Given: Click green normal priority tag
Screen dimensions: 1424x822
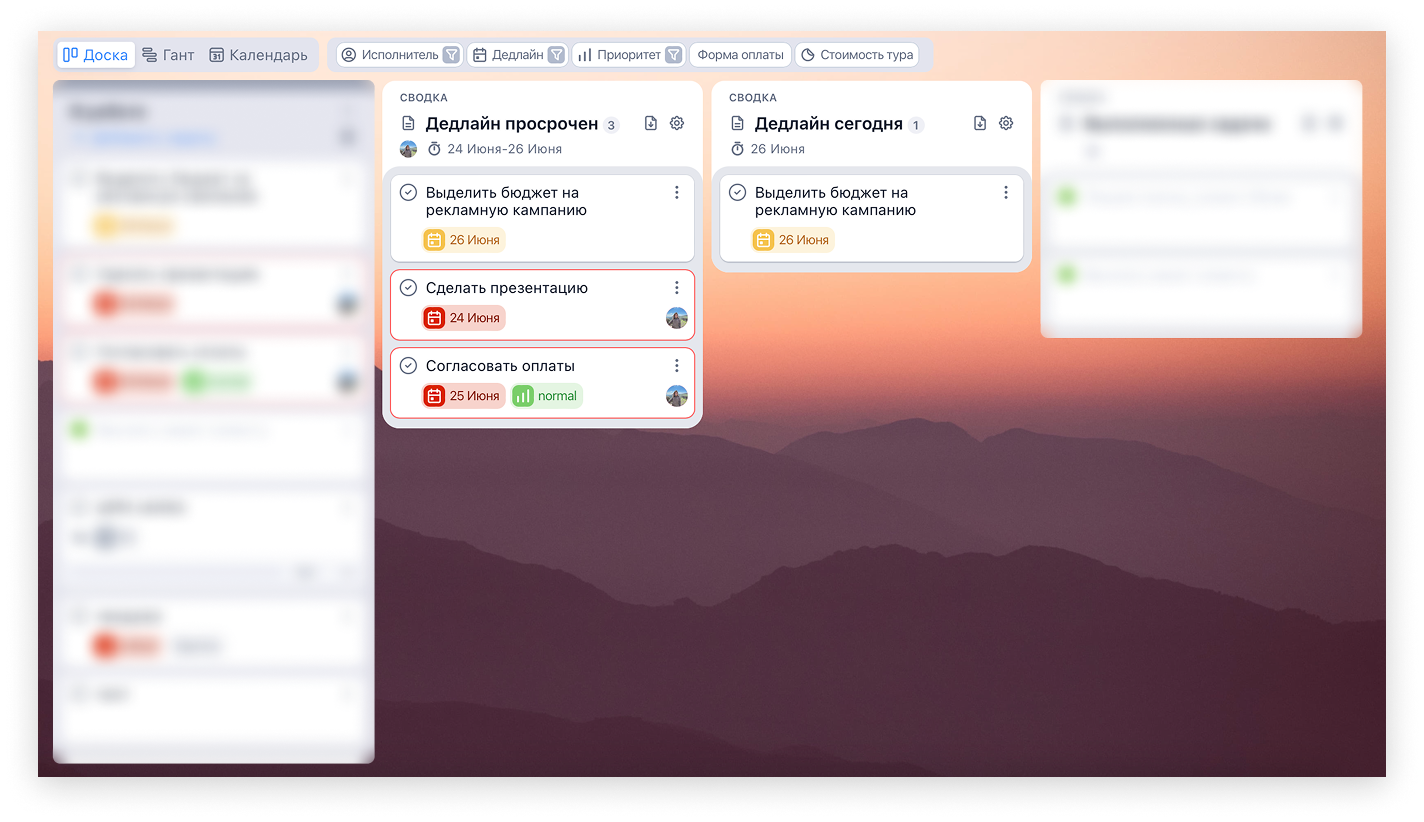Looking at the screenshot, I should tap(546, 396).
